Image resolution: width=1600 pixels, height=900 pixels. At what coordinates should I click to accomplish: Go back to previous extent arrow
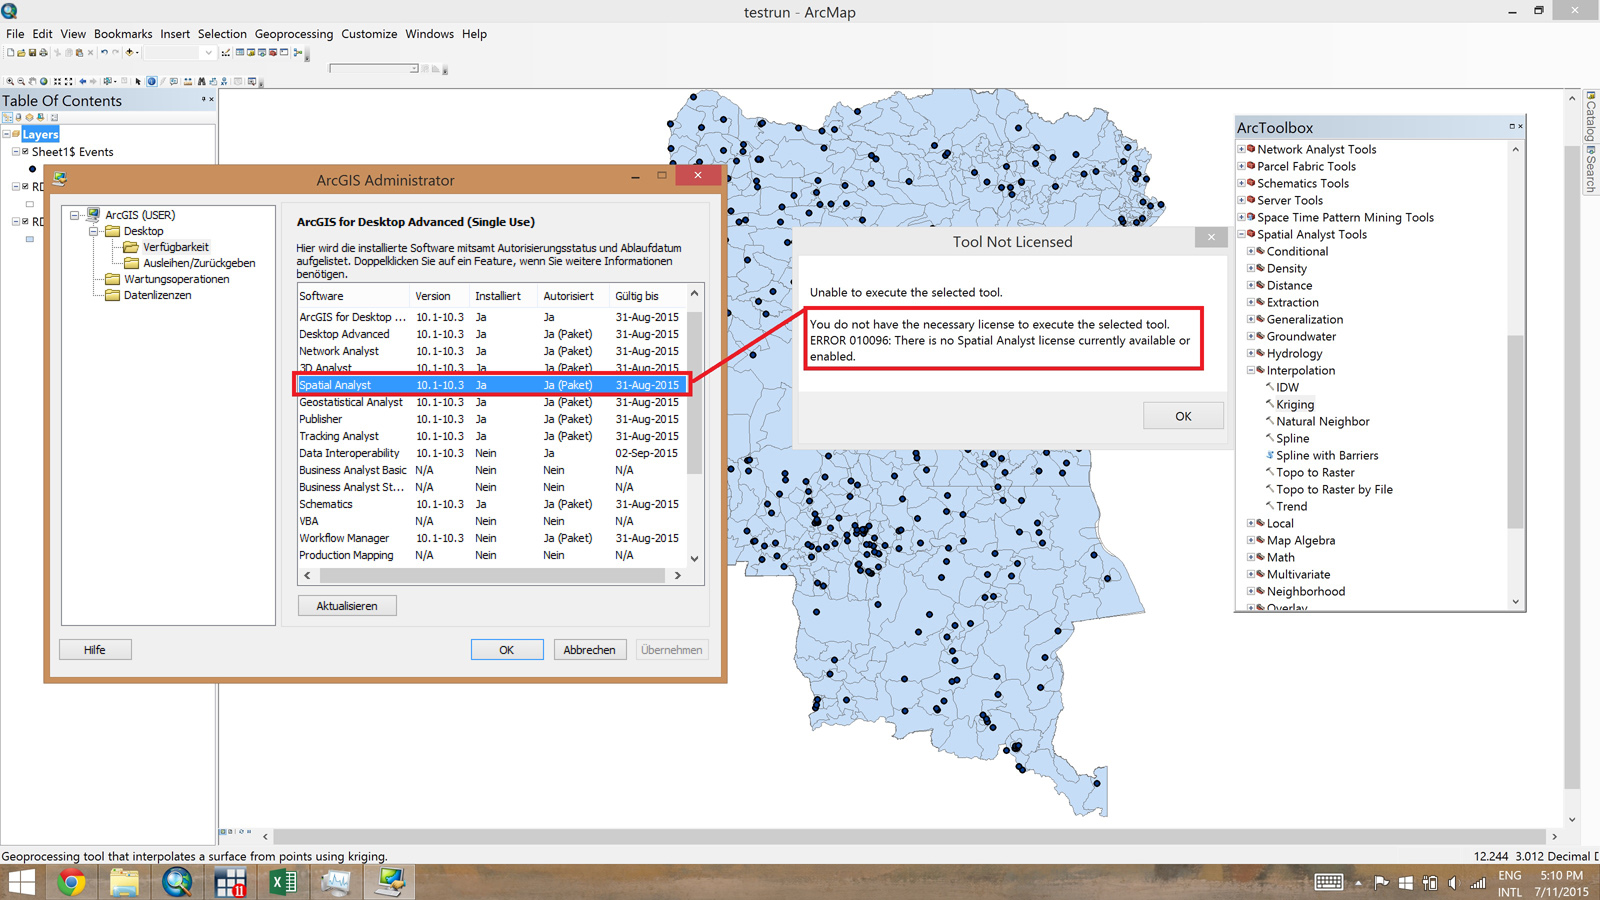pos(83,82)
